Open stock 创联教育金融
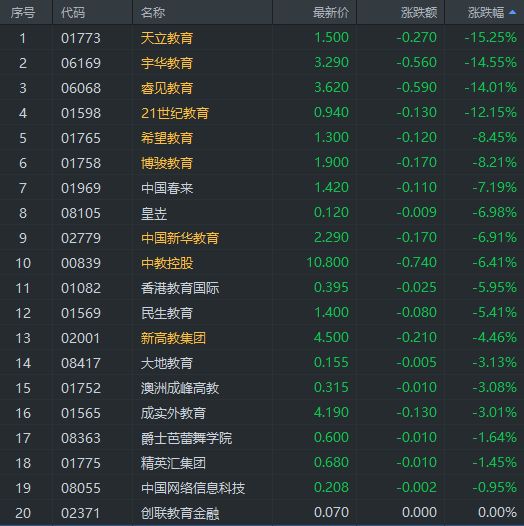Viewport: 524px width, 526px height. point(180,513)
